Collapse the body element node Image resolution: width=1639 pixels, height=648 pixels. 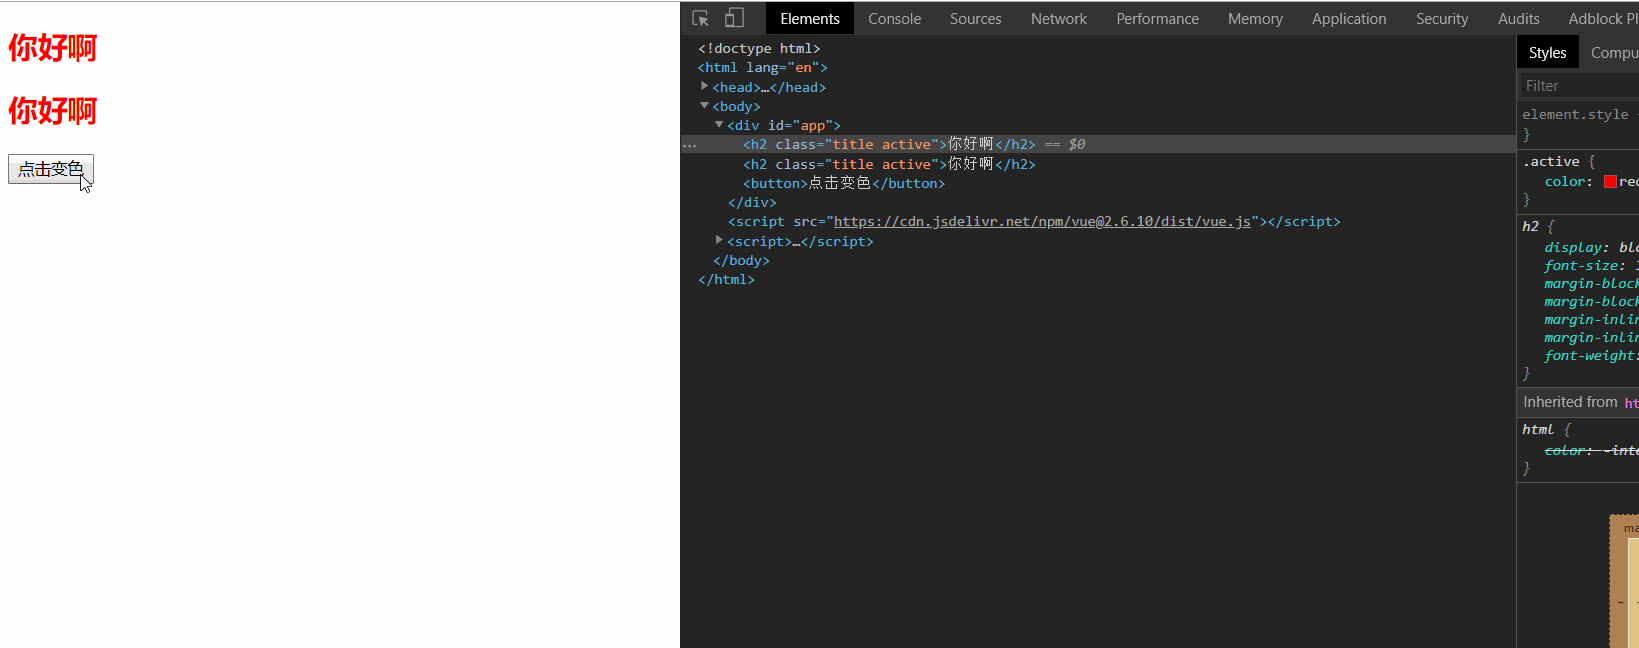coord(705,106)
